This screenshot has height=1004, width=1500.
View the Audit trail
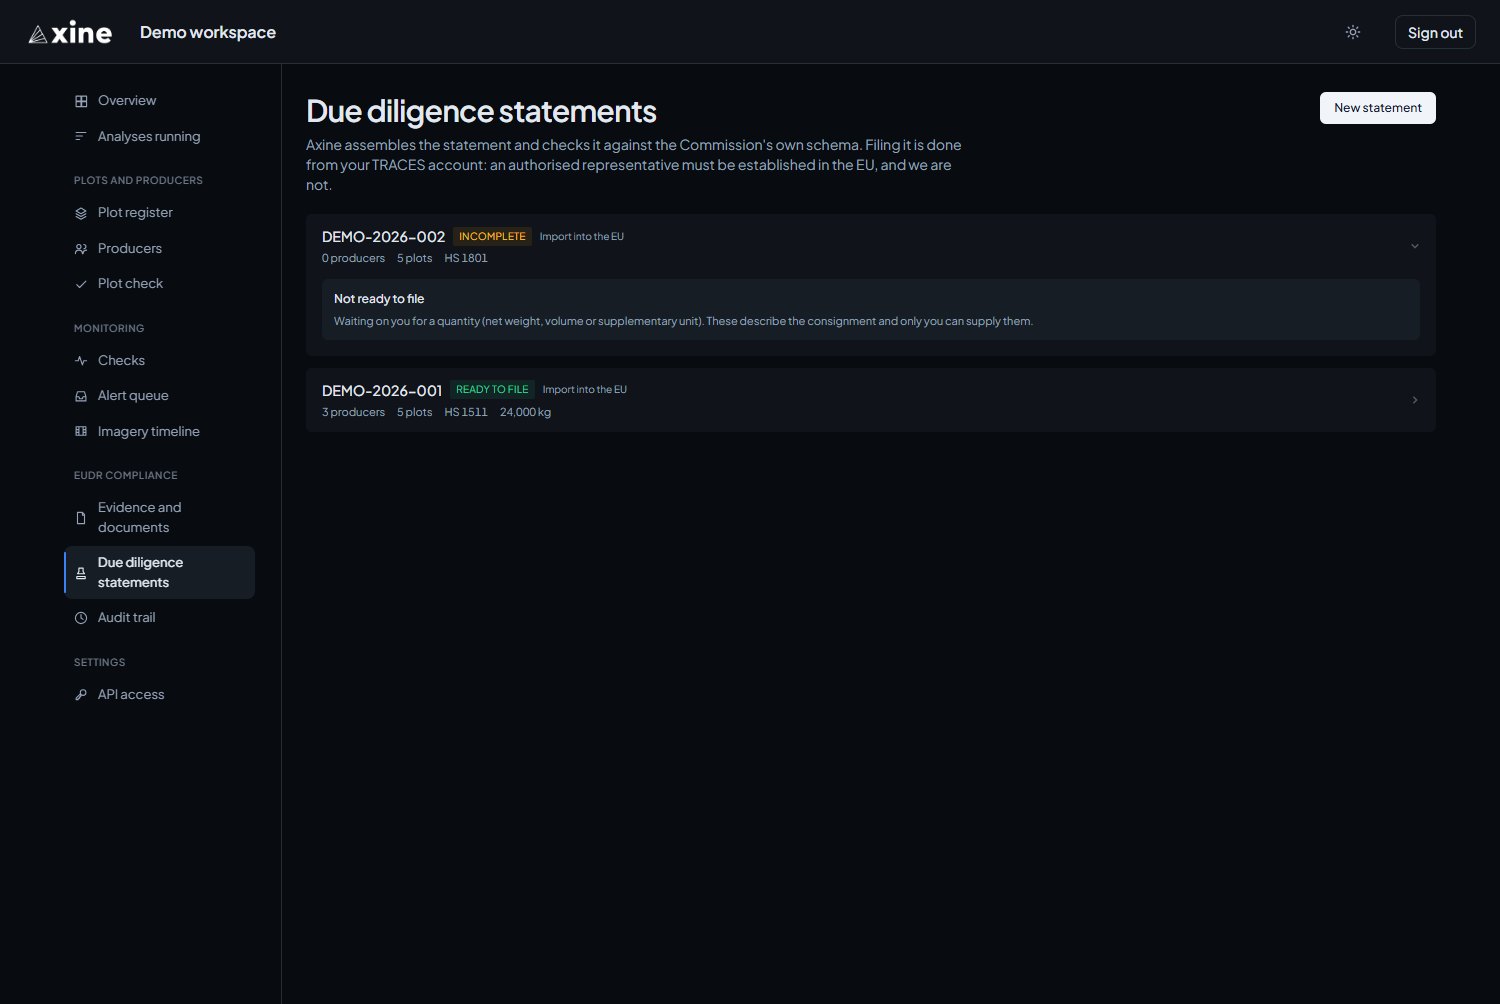click(x=159, y=618)
